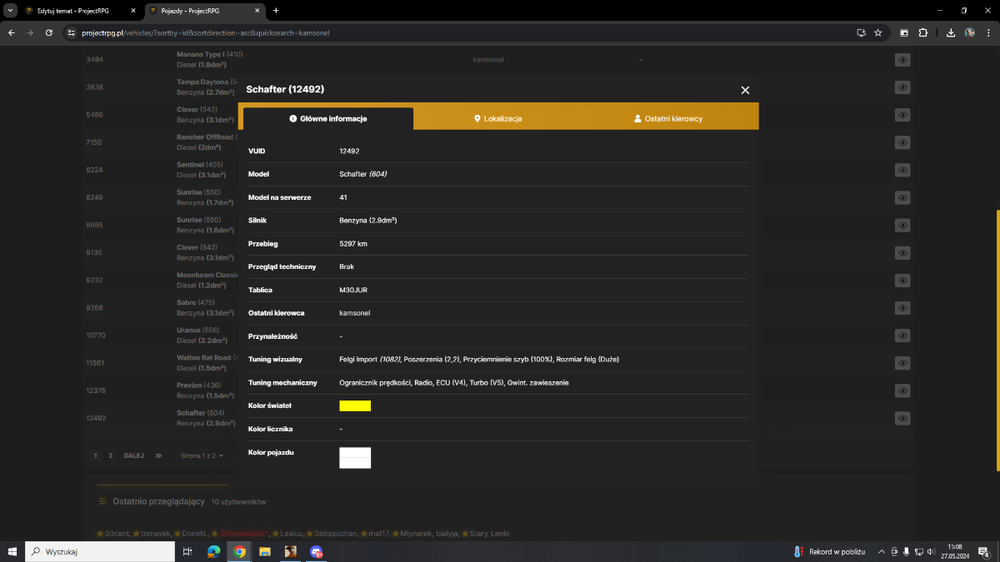Switch to Ostatni kierowcy tab
1000x562 pixels.
[668, 119]
